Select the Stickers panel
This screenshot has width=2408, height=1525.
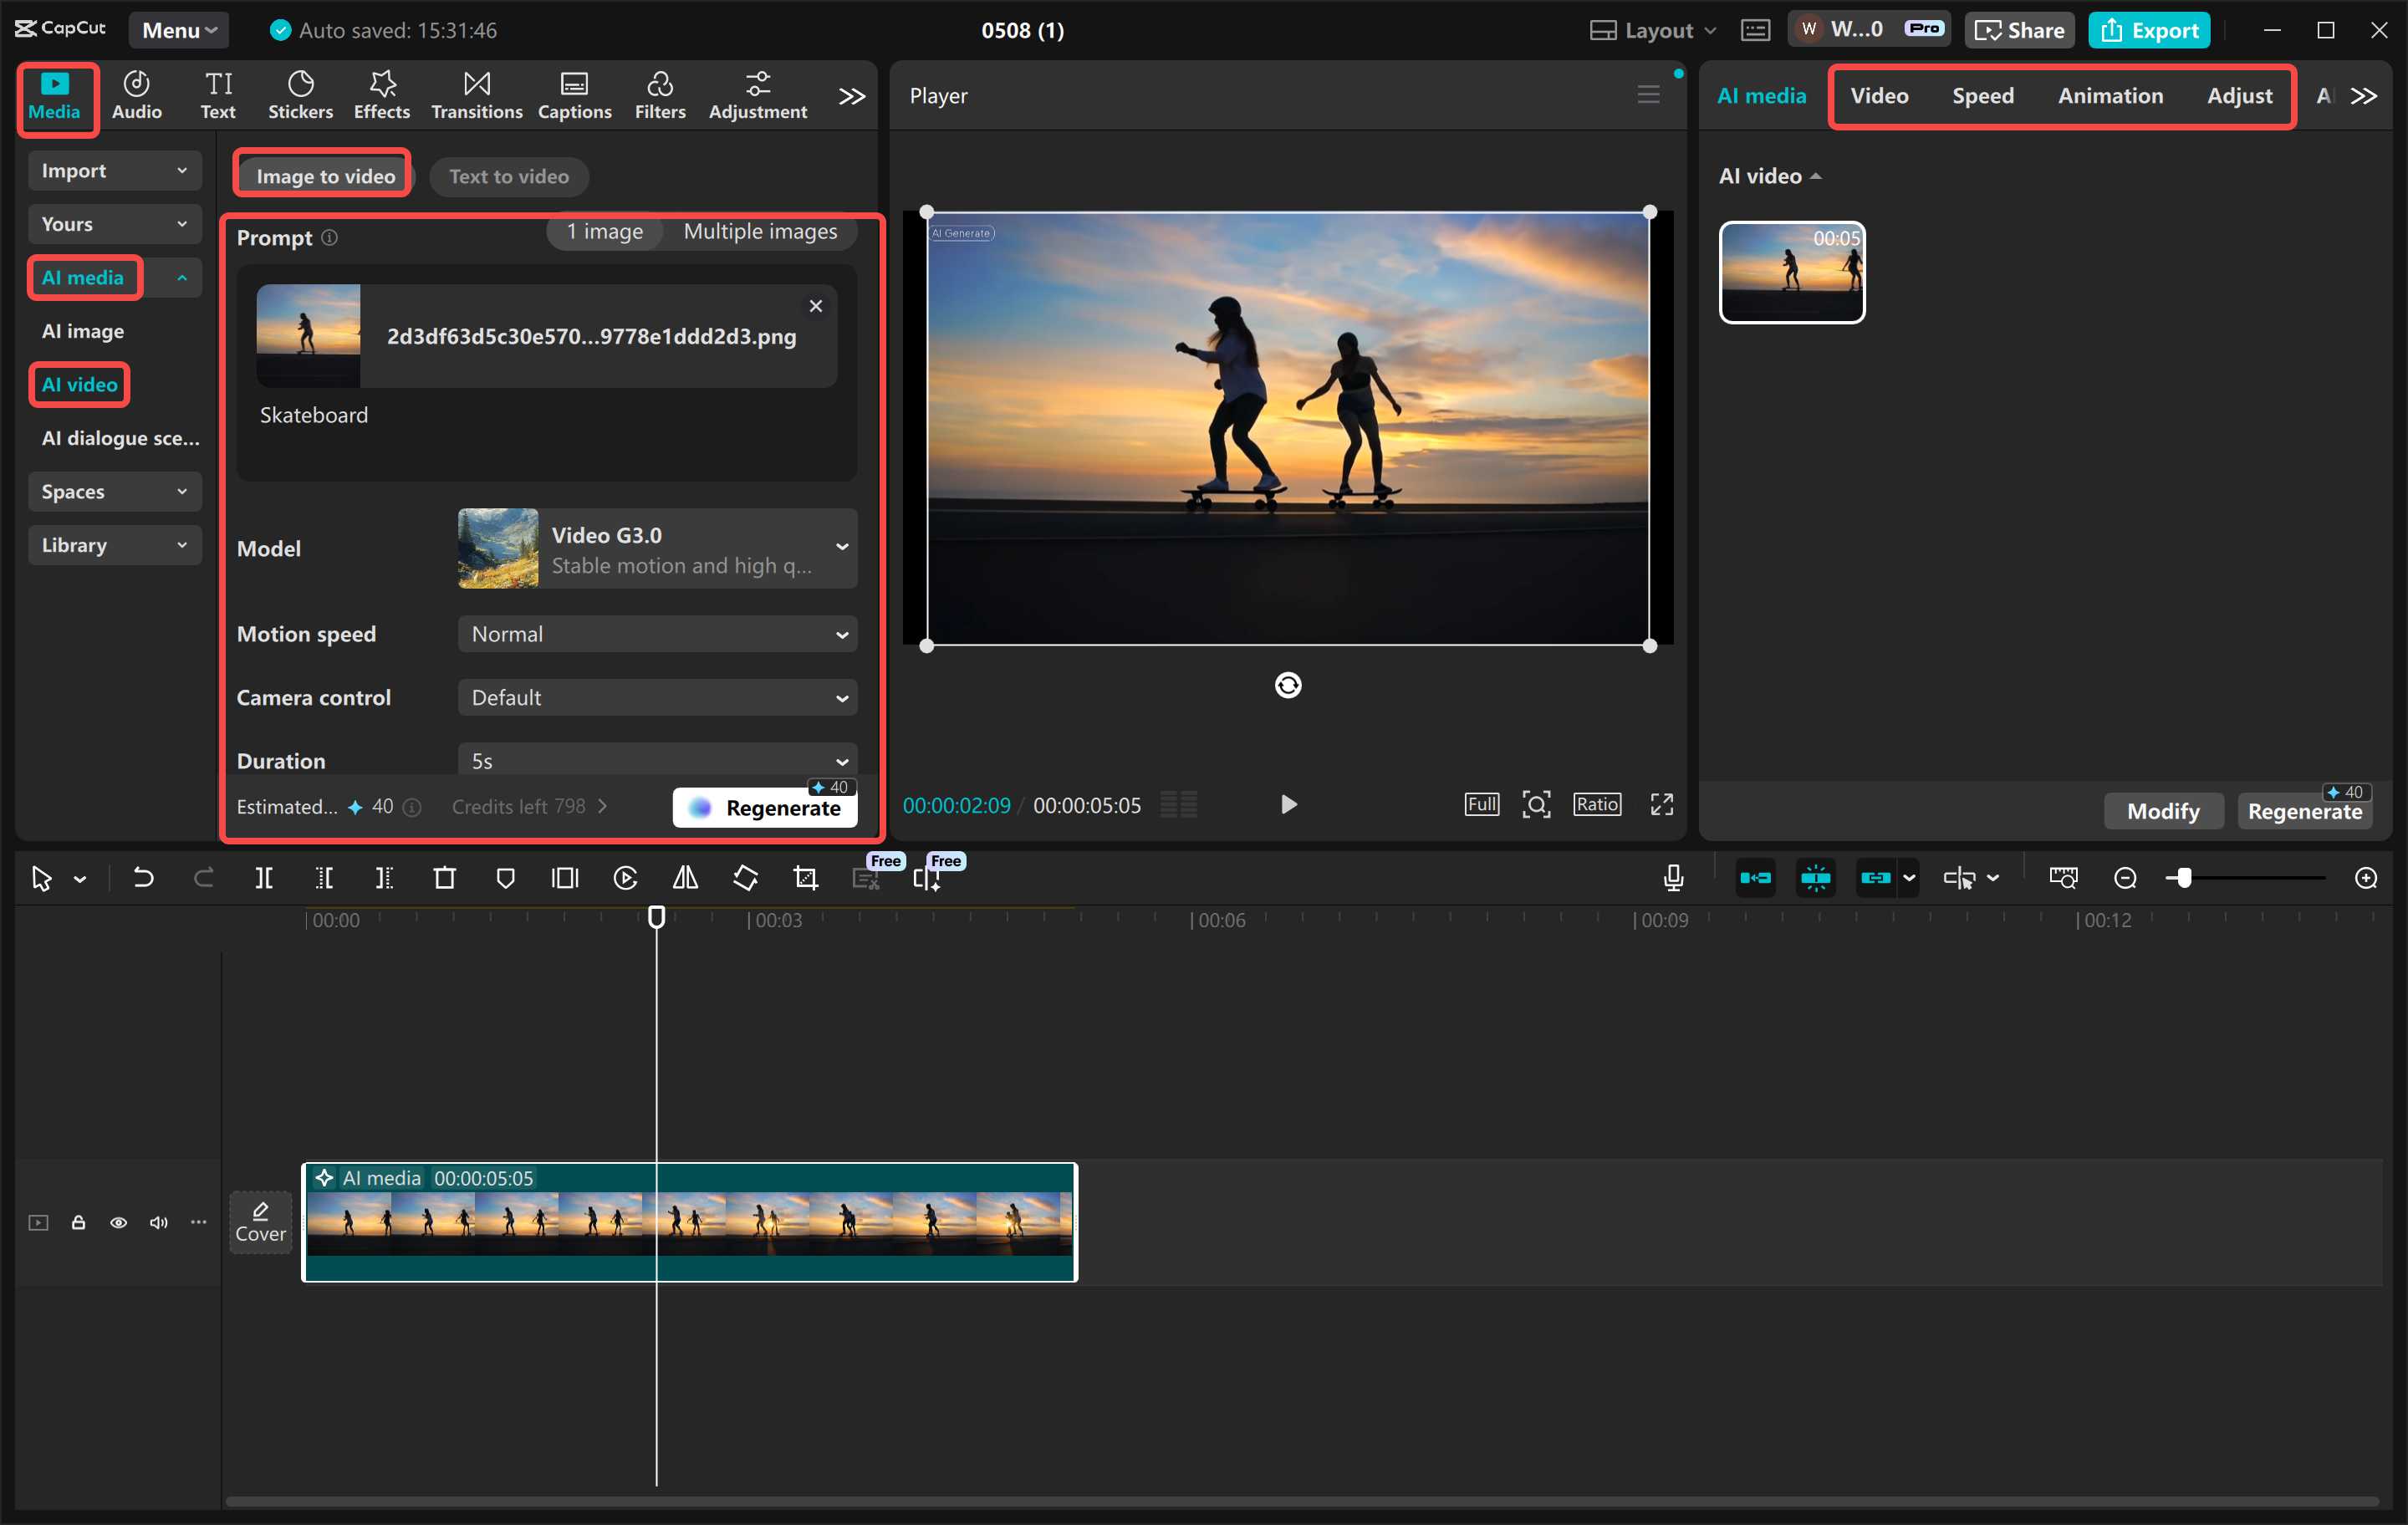click(x=300, y=94)
